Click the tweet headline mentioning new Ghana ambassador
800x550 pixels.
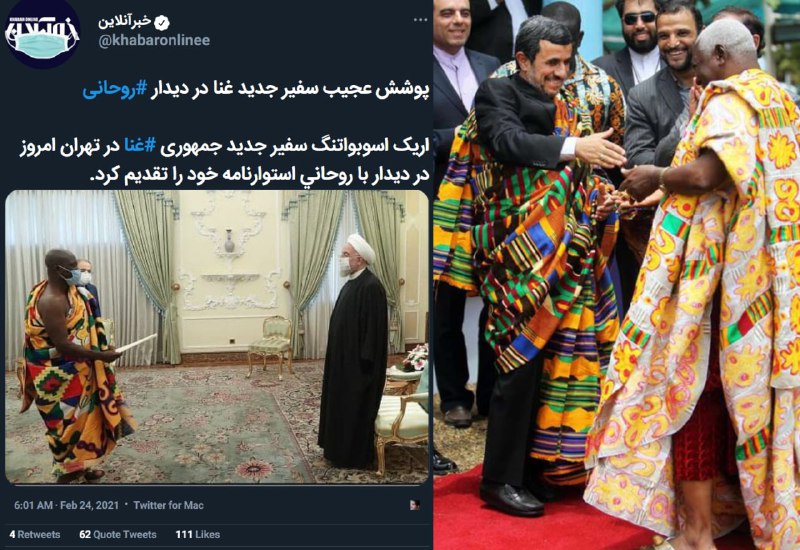256,89
